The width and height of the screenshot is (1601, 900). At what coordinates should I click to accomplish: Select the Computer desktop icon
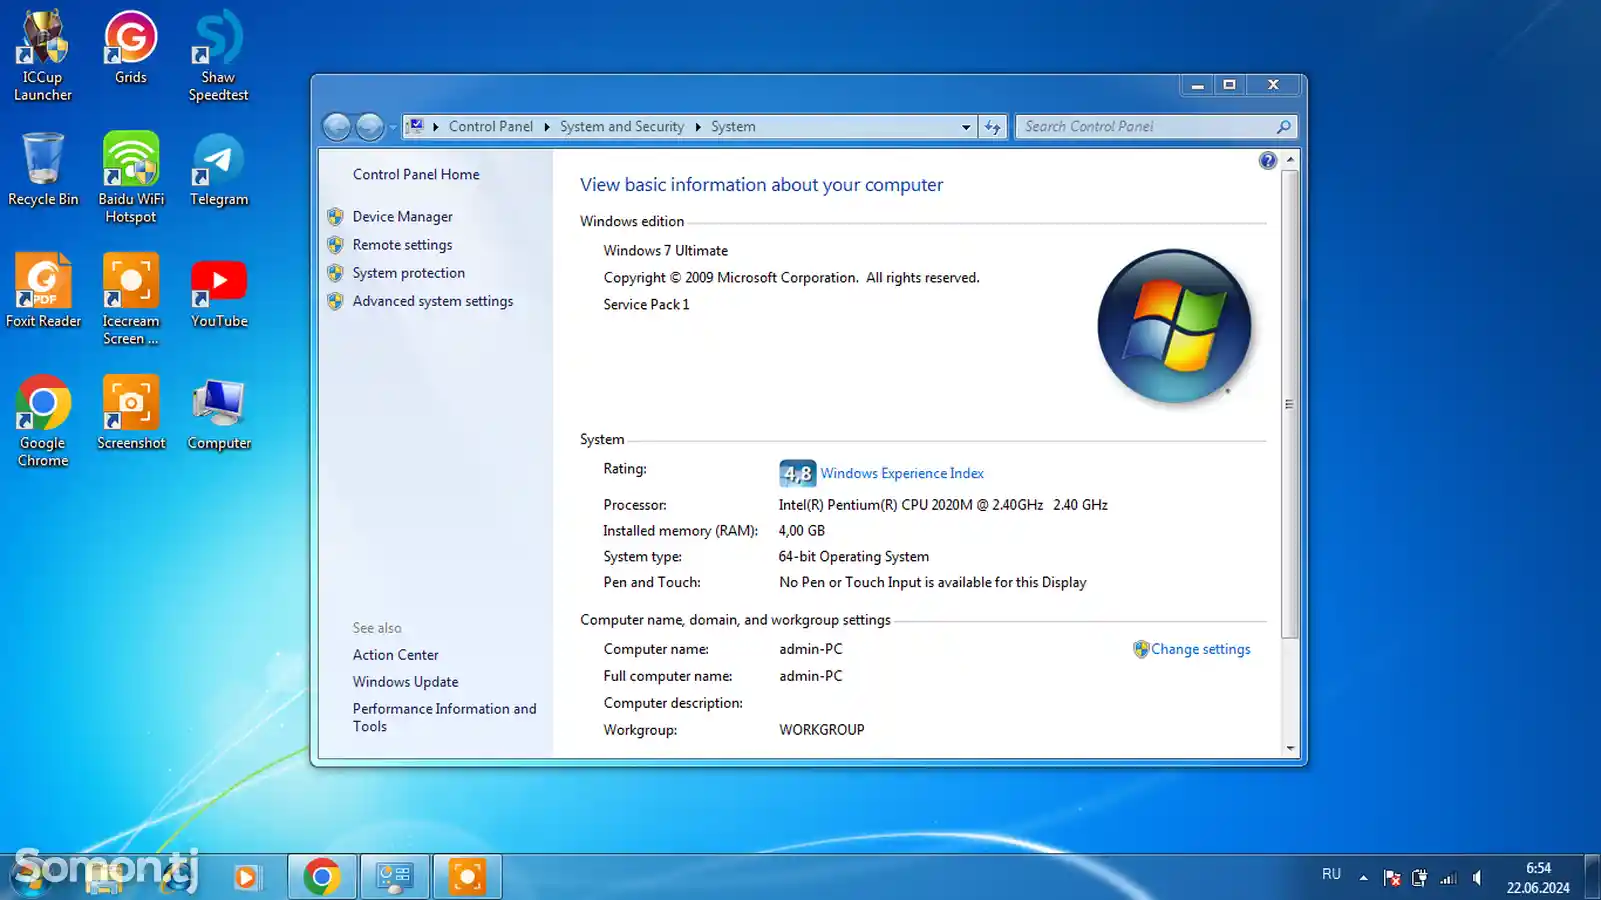pyautogui.click(x=218, y=413)
